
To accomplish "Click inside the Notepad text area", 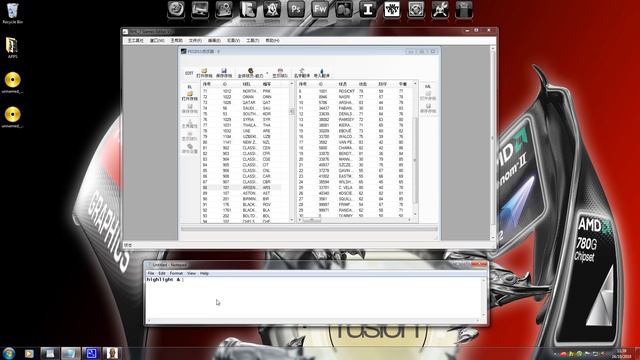I will 313,298.
